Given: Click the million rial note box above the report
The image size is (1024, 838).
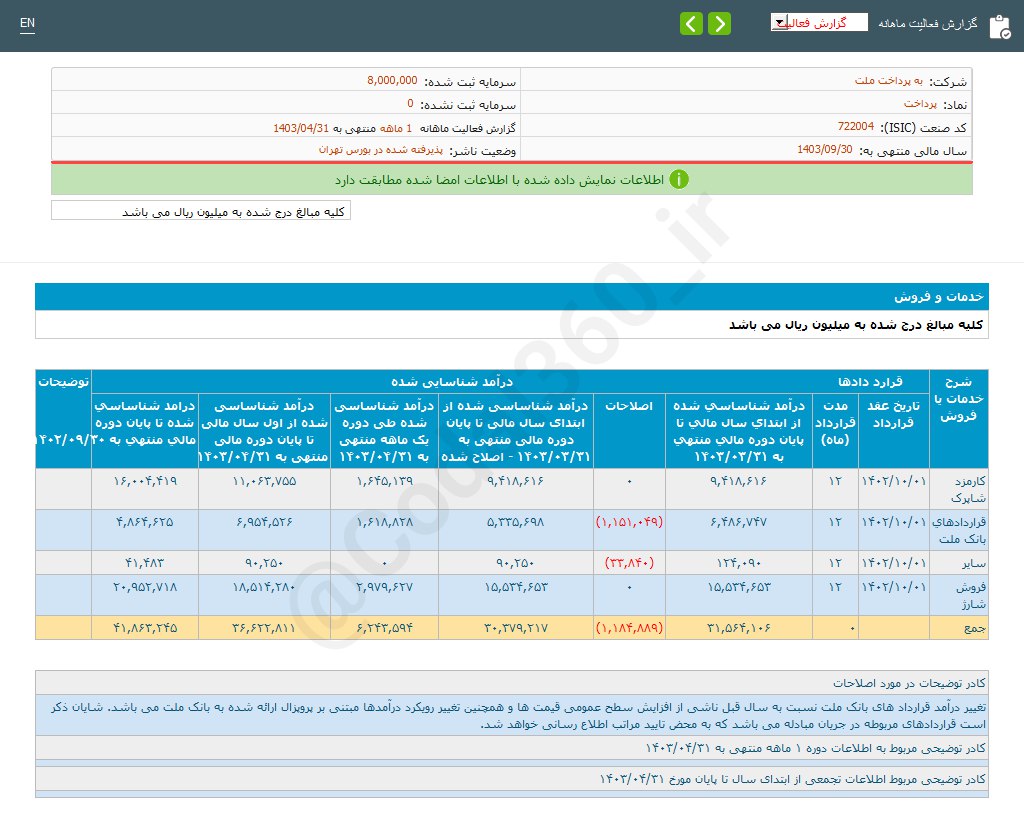Looking at the screenshot, I should tap(200, 210).
